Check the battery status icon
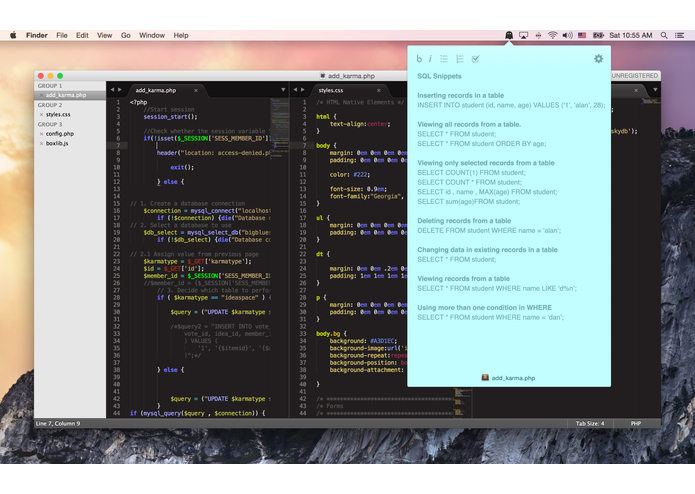This screenshot has width=695, height=494. click(598, 35)
